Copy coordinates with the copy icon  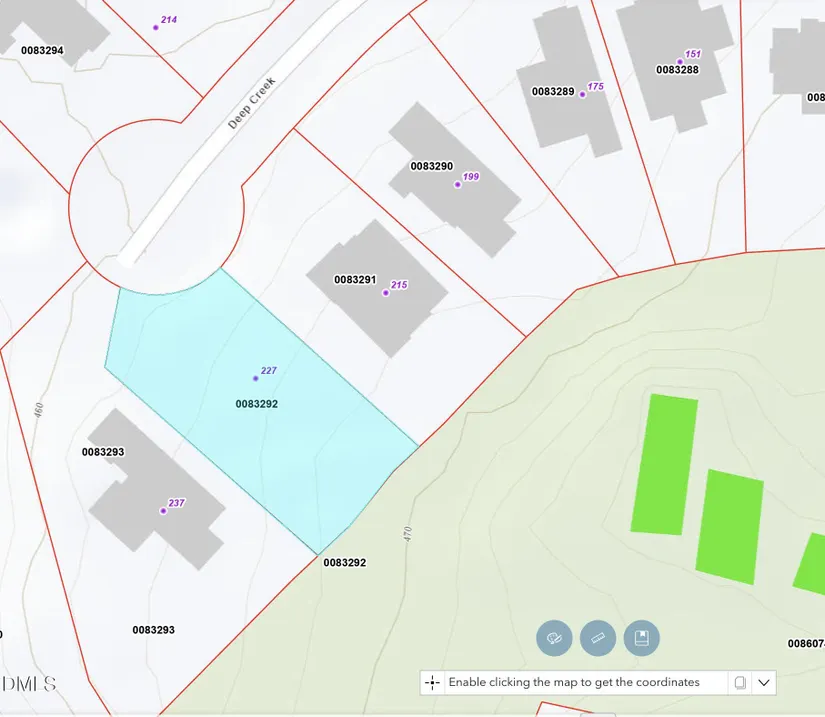pos(740,683)
